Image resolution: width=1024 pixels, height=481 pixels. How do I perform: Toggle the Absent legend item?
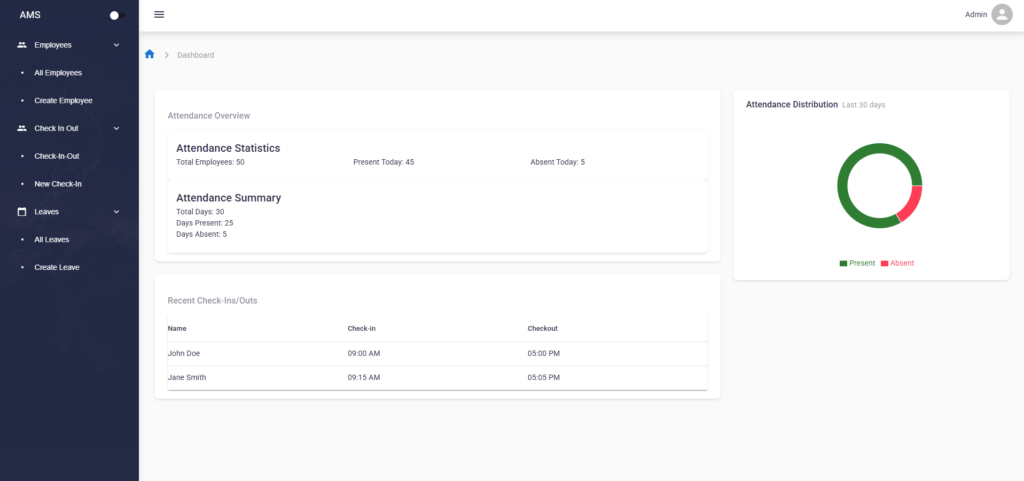[897, 263]
